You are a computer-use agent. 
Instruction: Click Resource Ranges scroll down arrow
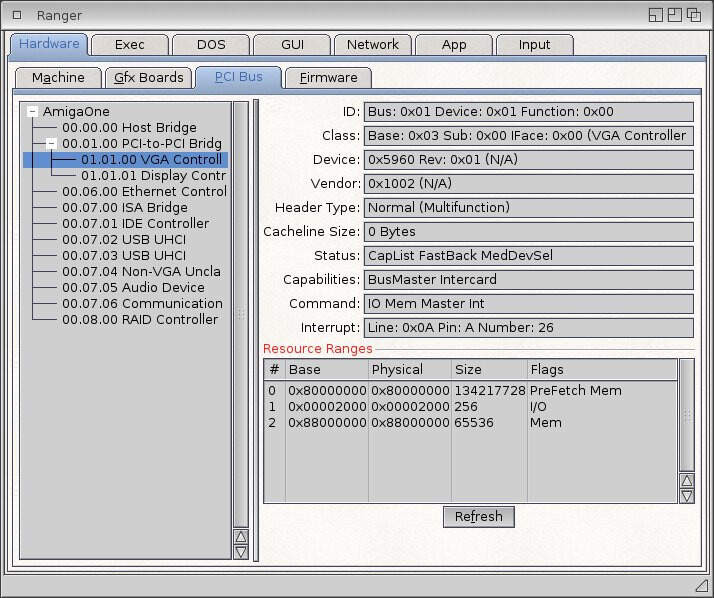686,495
